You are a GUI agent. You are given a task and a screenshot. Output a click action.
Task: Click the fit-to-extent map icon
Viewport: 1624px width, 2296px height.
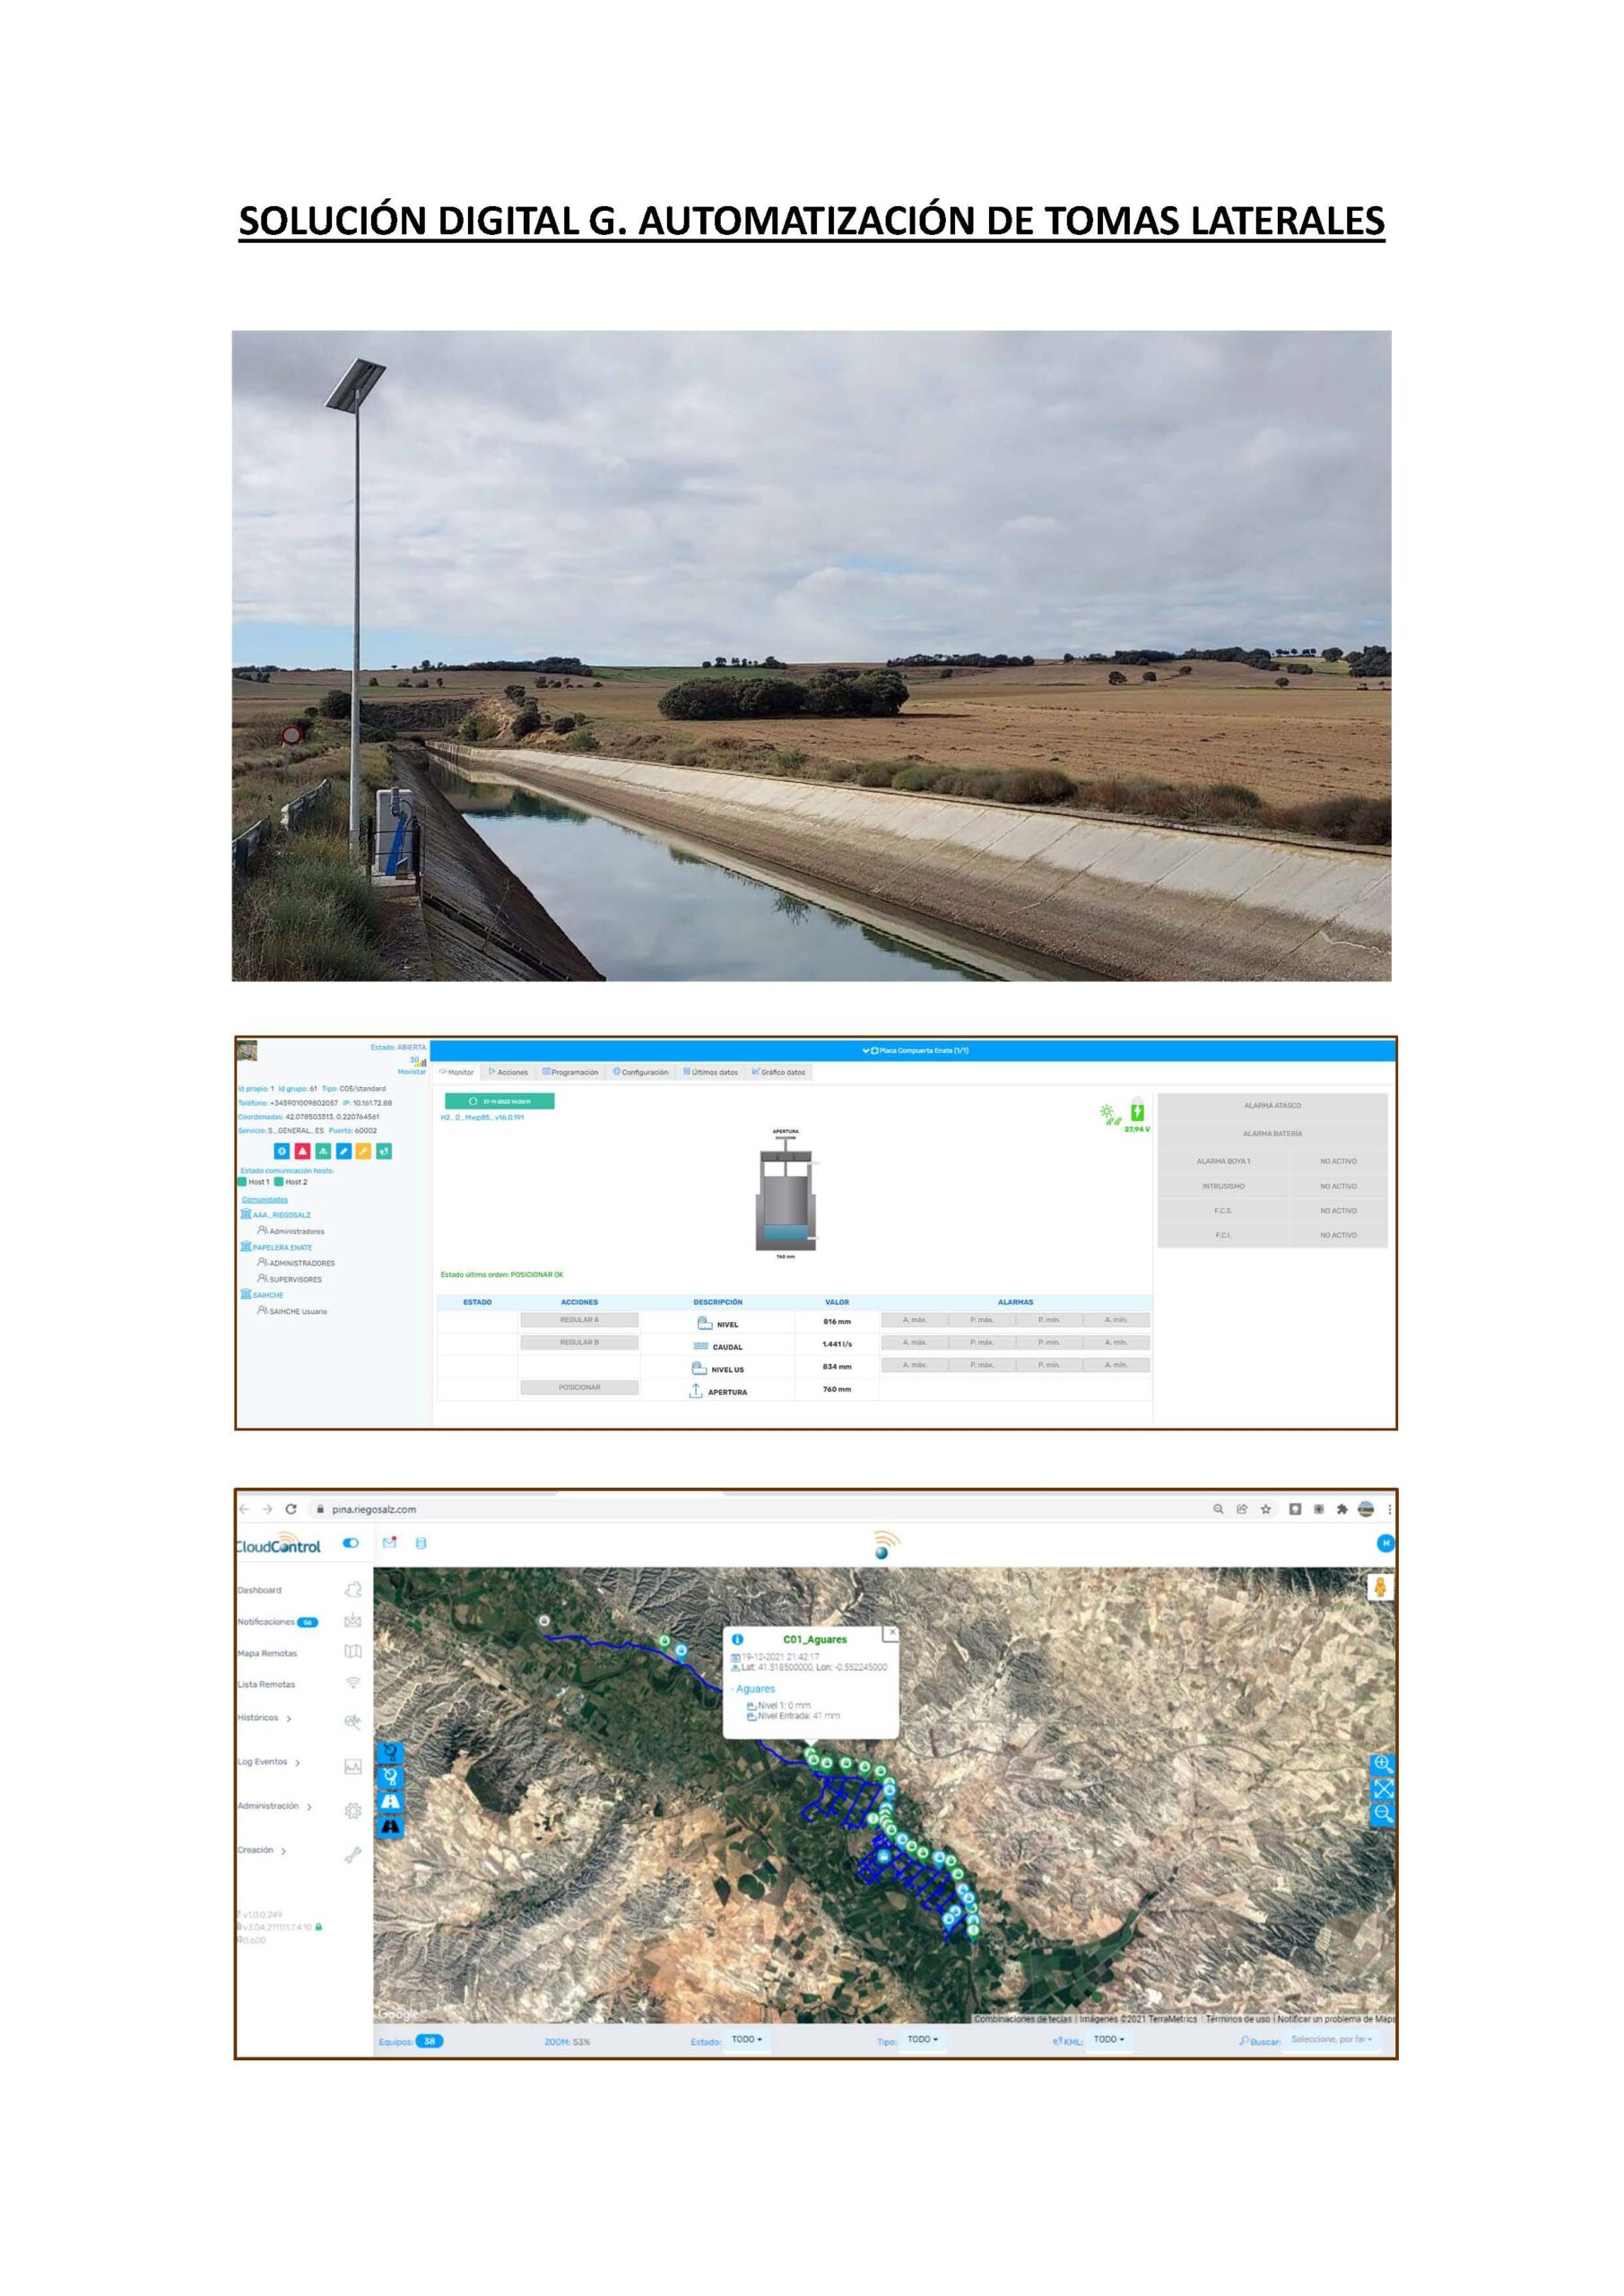pyautogui.click(x=1382, y=1789)
